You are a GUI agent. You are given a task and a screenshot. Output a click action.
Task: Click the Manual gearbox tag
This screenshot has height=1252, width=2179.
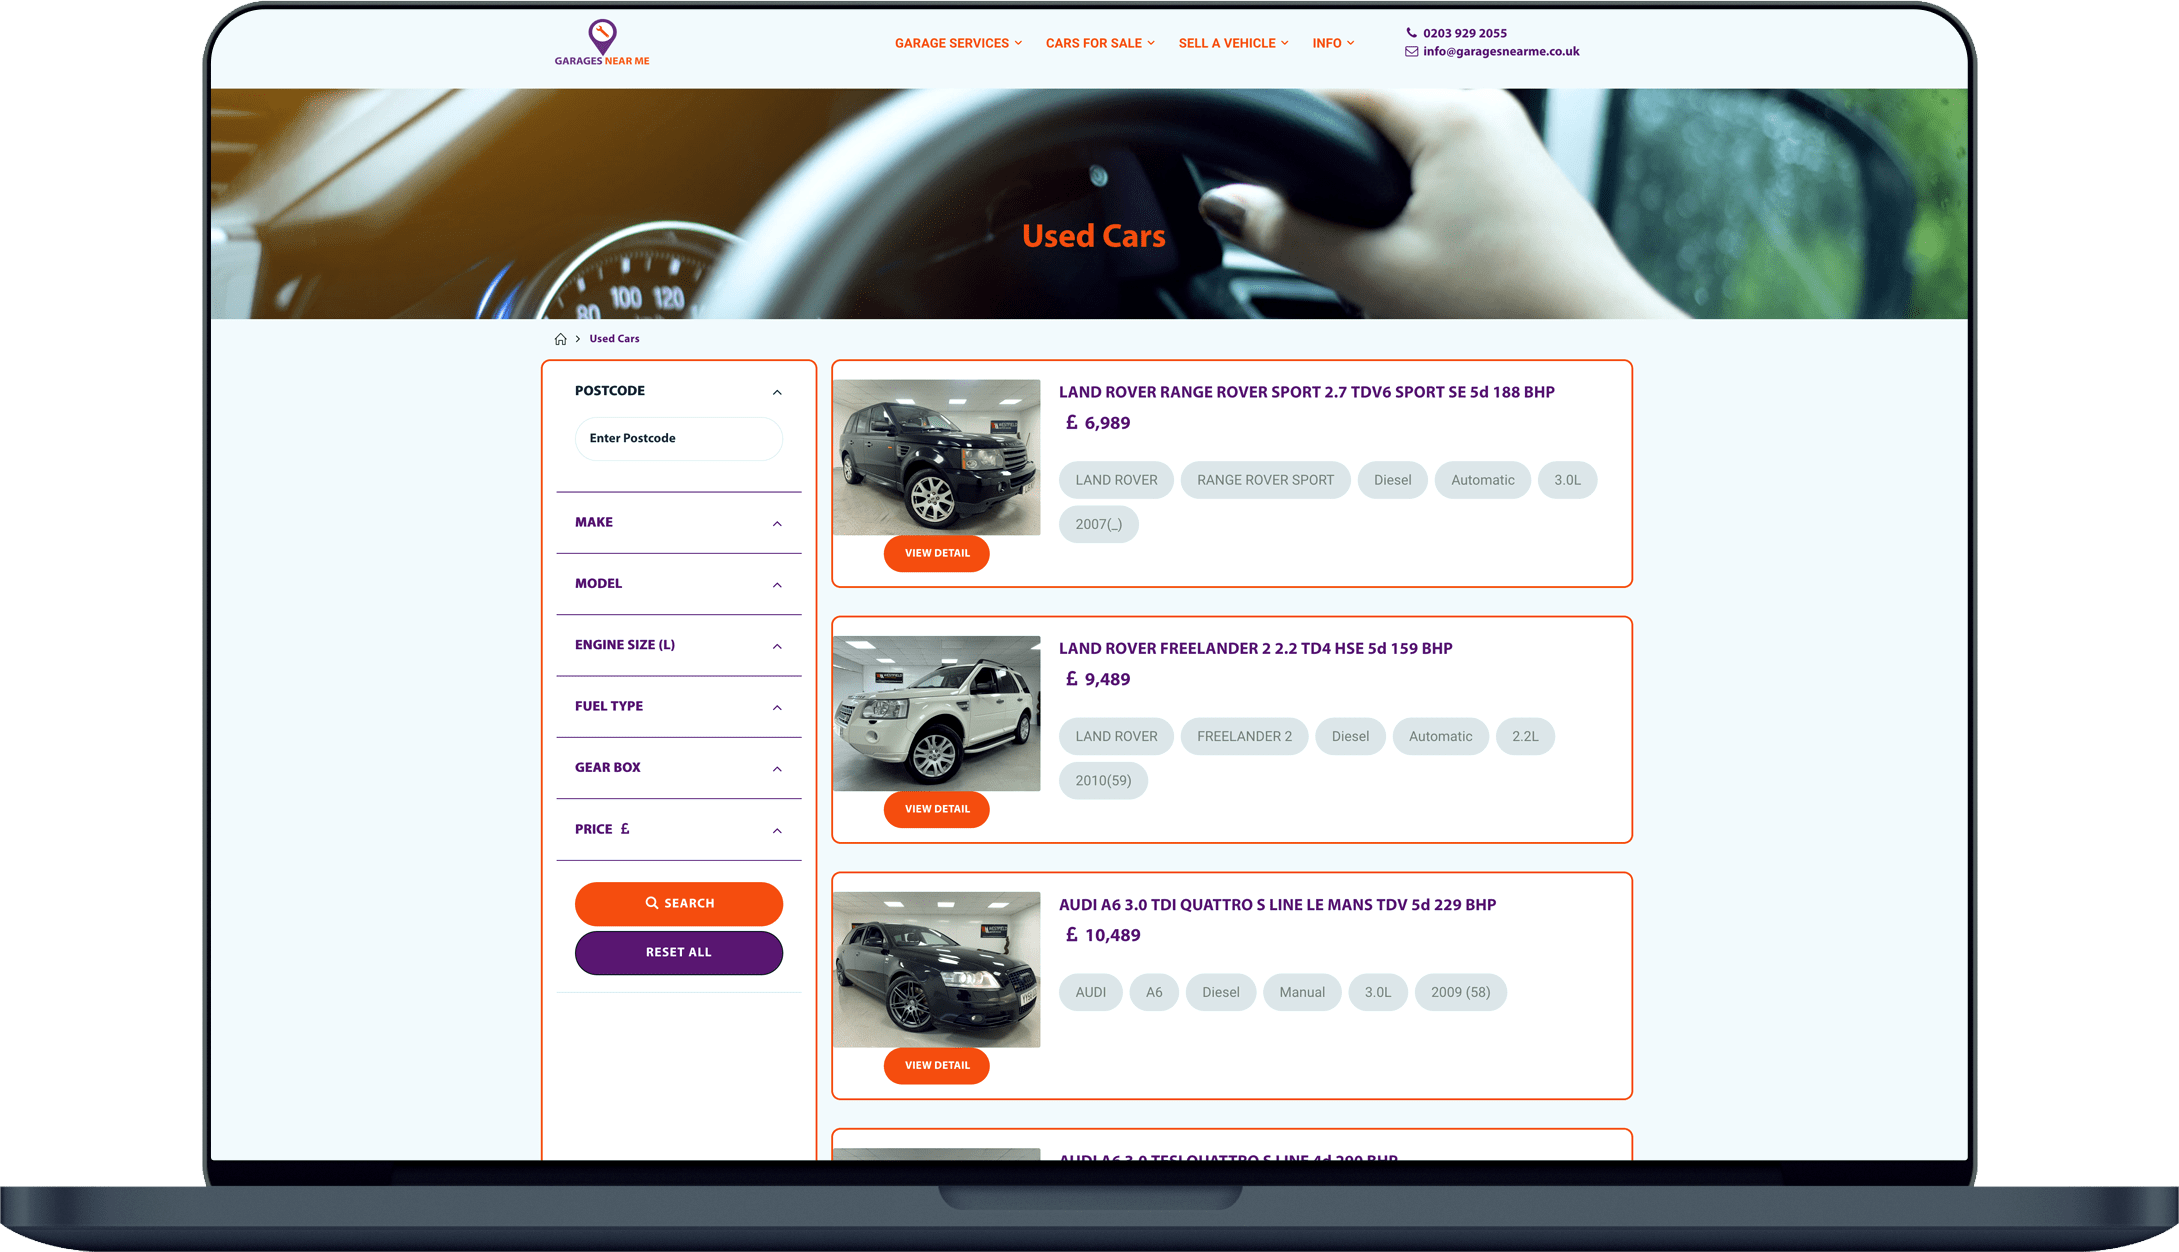[1302, 992]
